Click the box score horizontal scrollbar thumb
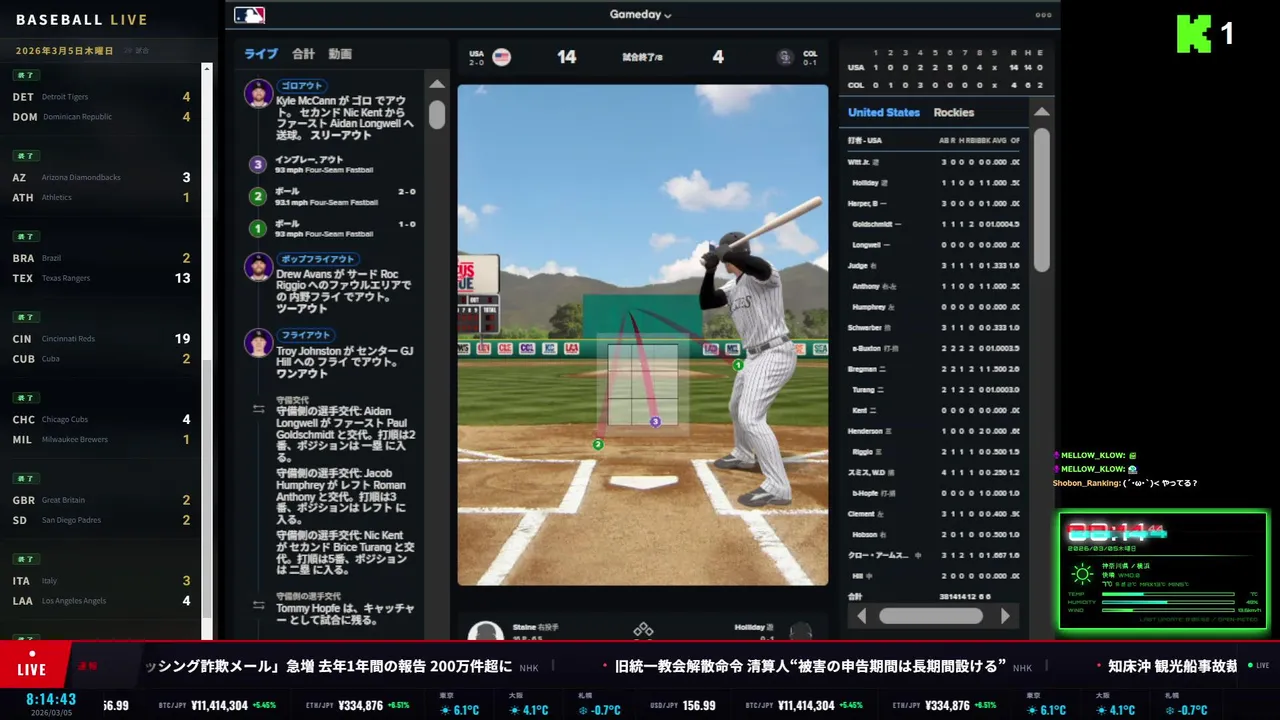Image resolution: width=1280 pixels, height=720 pixels. click(x=930, y=616)
